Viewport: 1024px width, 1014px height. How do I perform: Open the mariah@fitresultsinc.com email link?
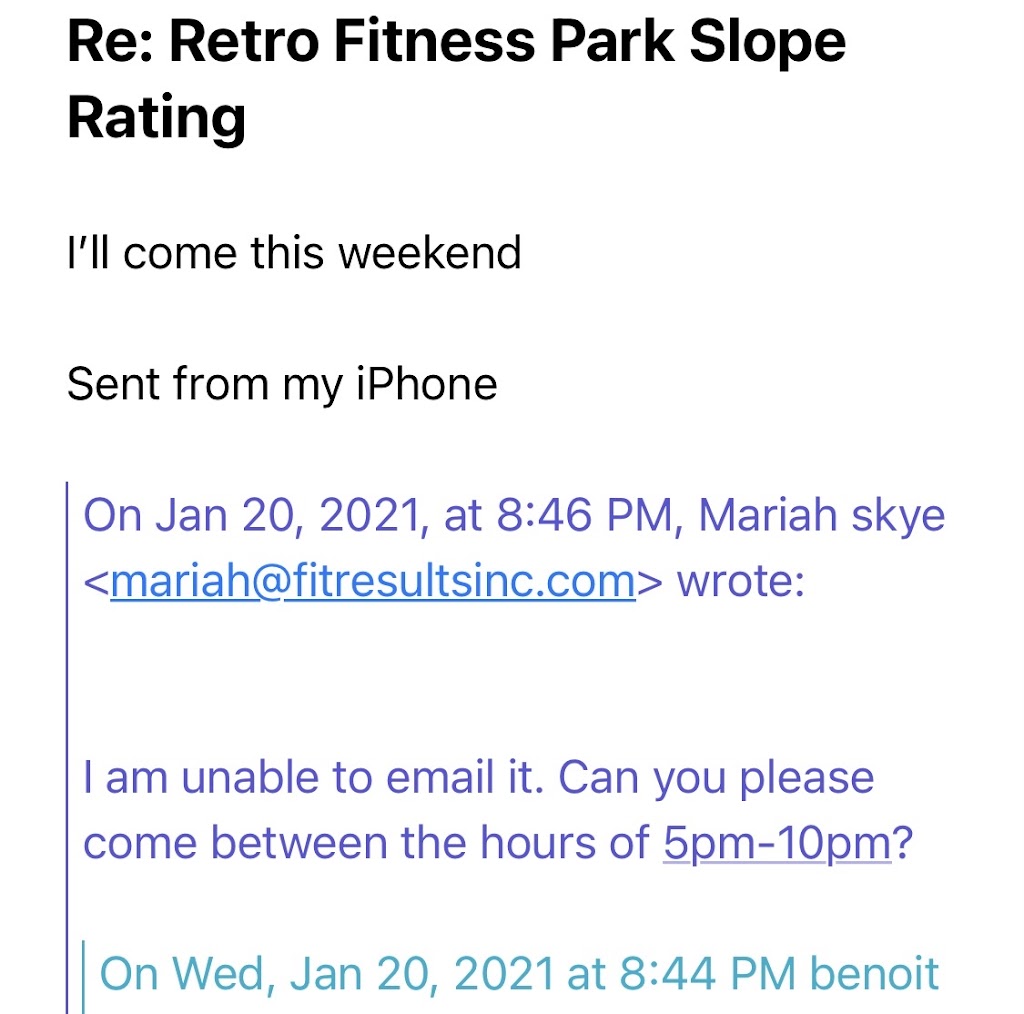click(372, 582)
